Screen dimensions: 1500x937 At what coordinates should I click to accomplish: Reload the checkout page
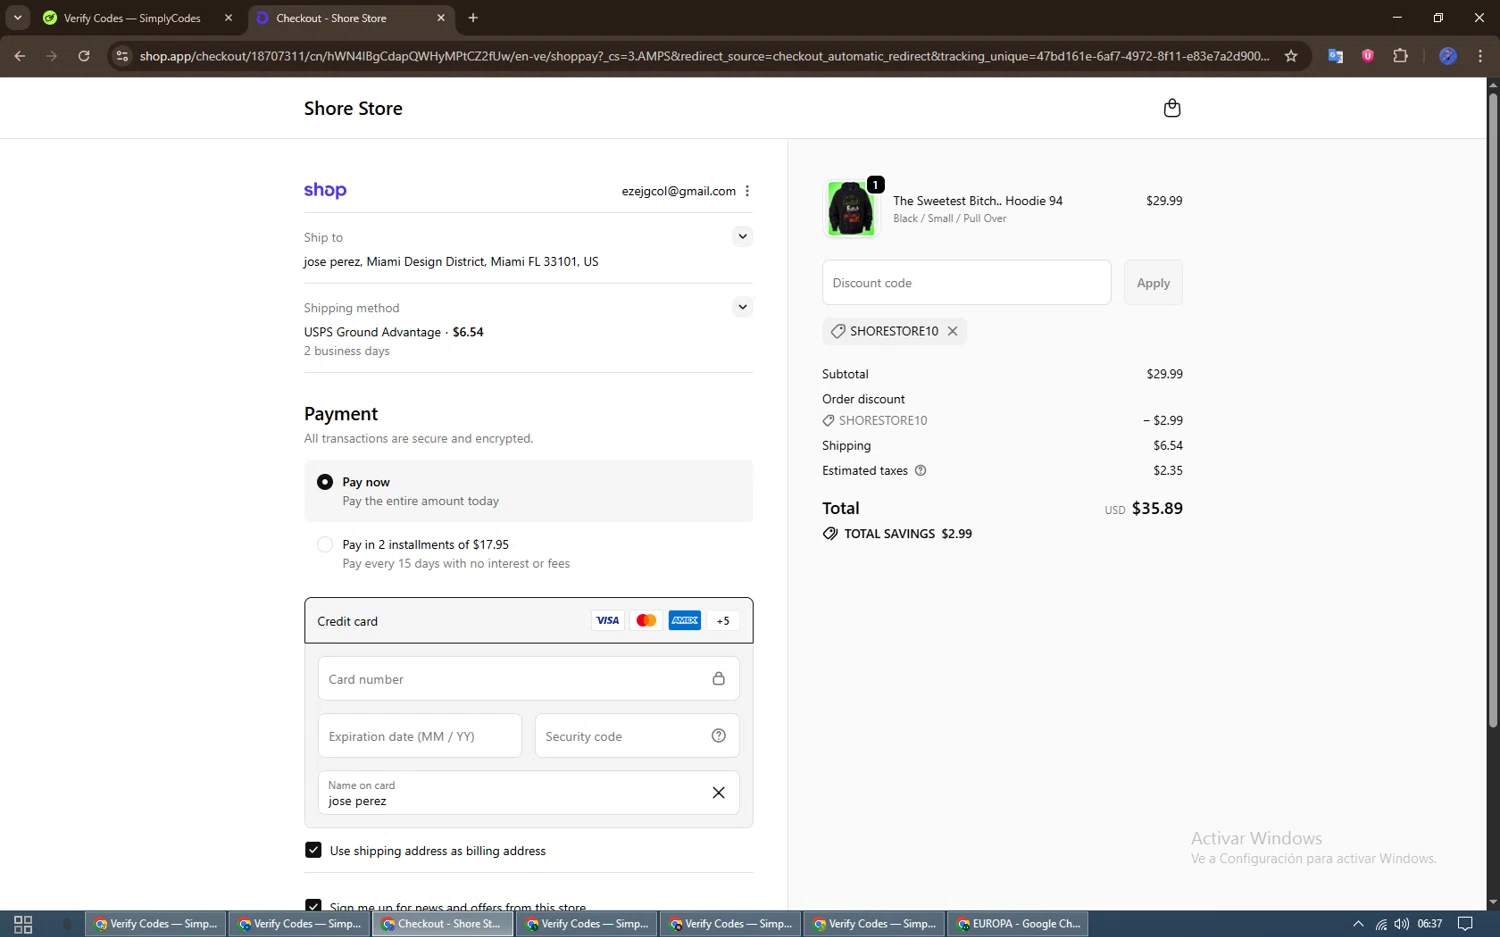(x=84, y=56)
